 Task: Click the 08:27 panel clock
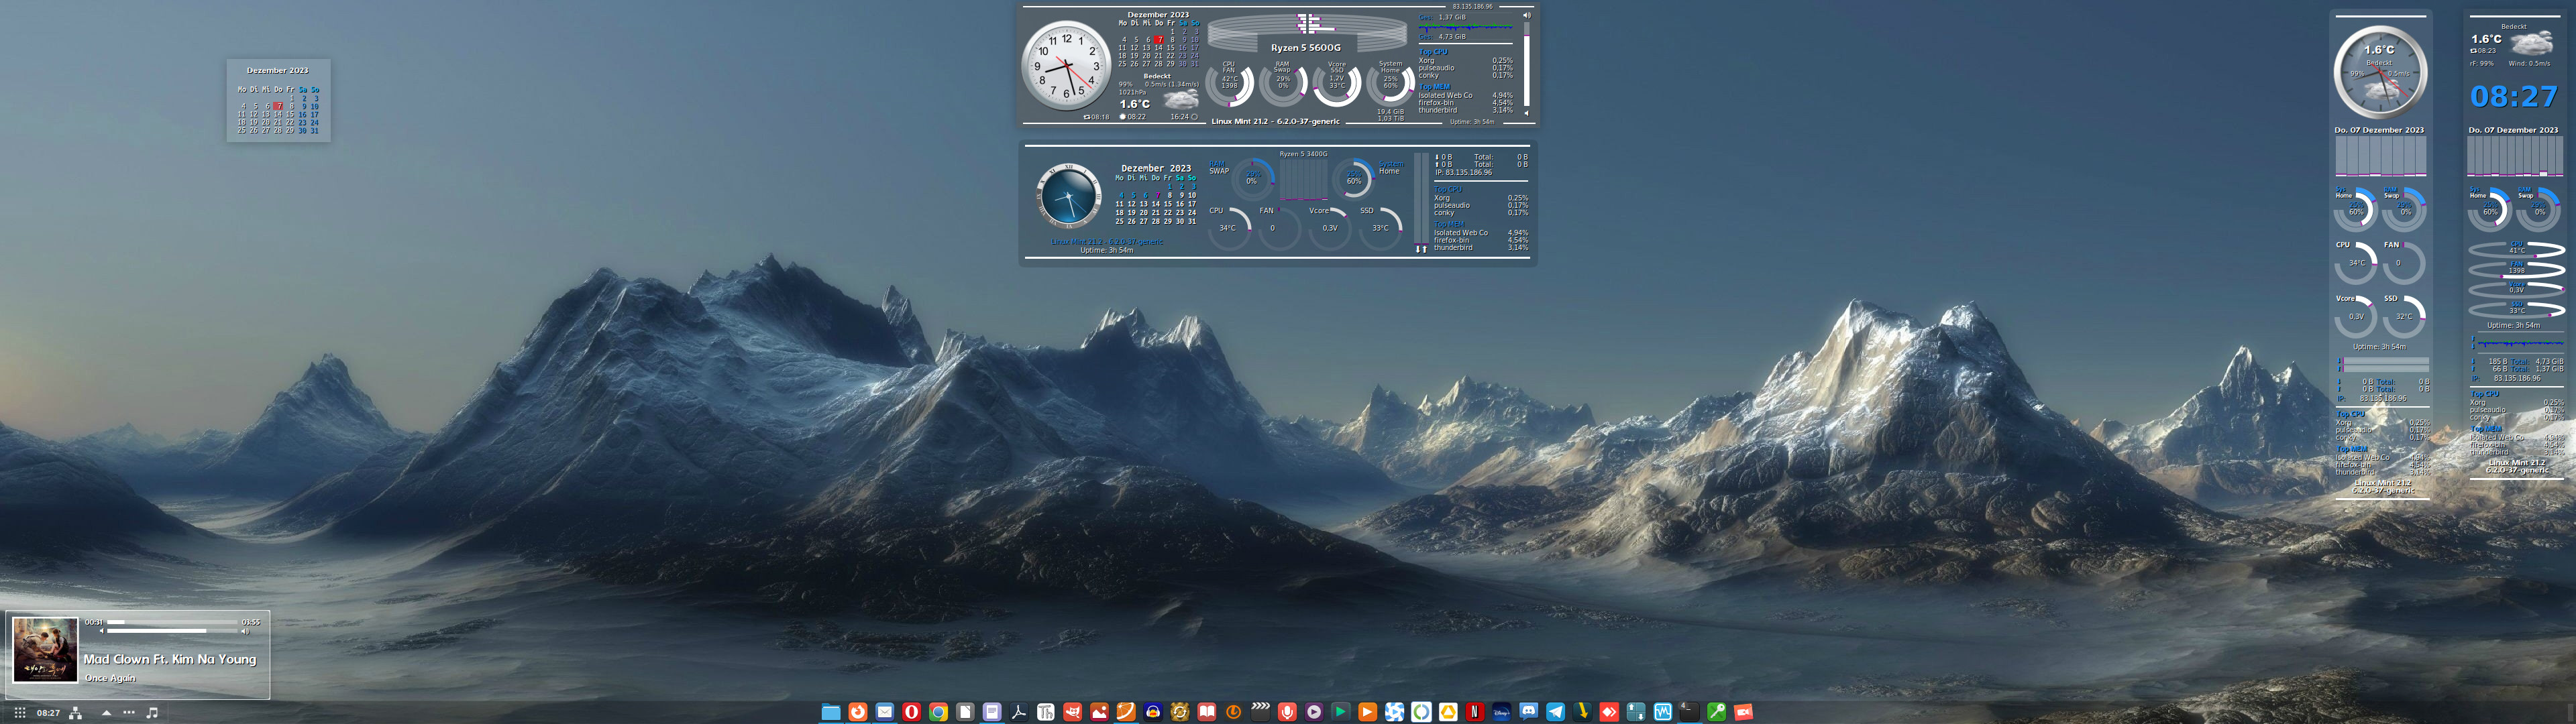pos(48,713)
